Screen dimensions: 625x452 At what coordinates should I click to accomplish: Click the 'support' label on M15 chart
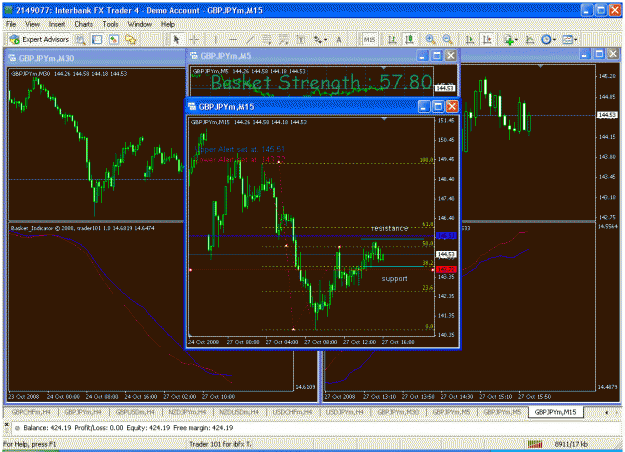pos(394,278)
